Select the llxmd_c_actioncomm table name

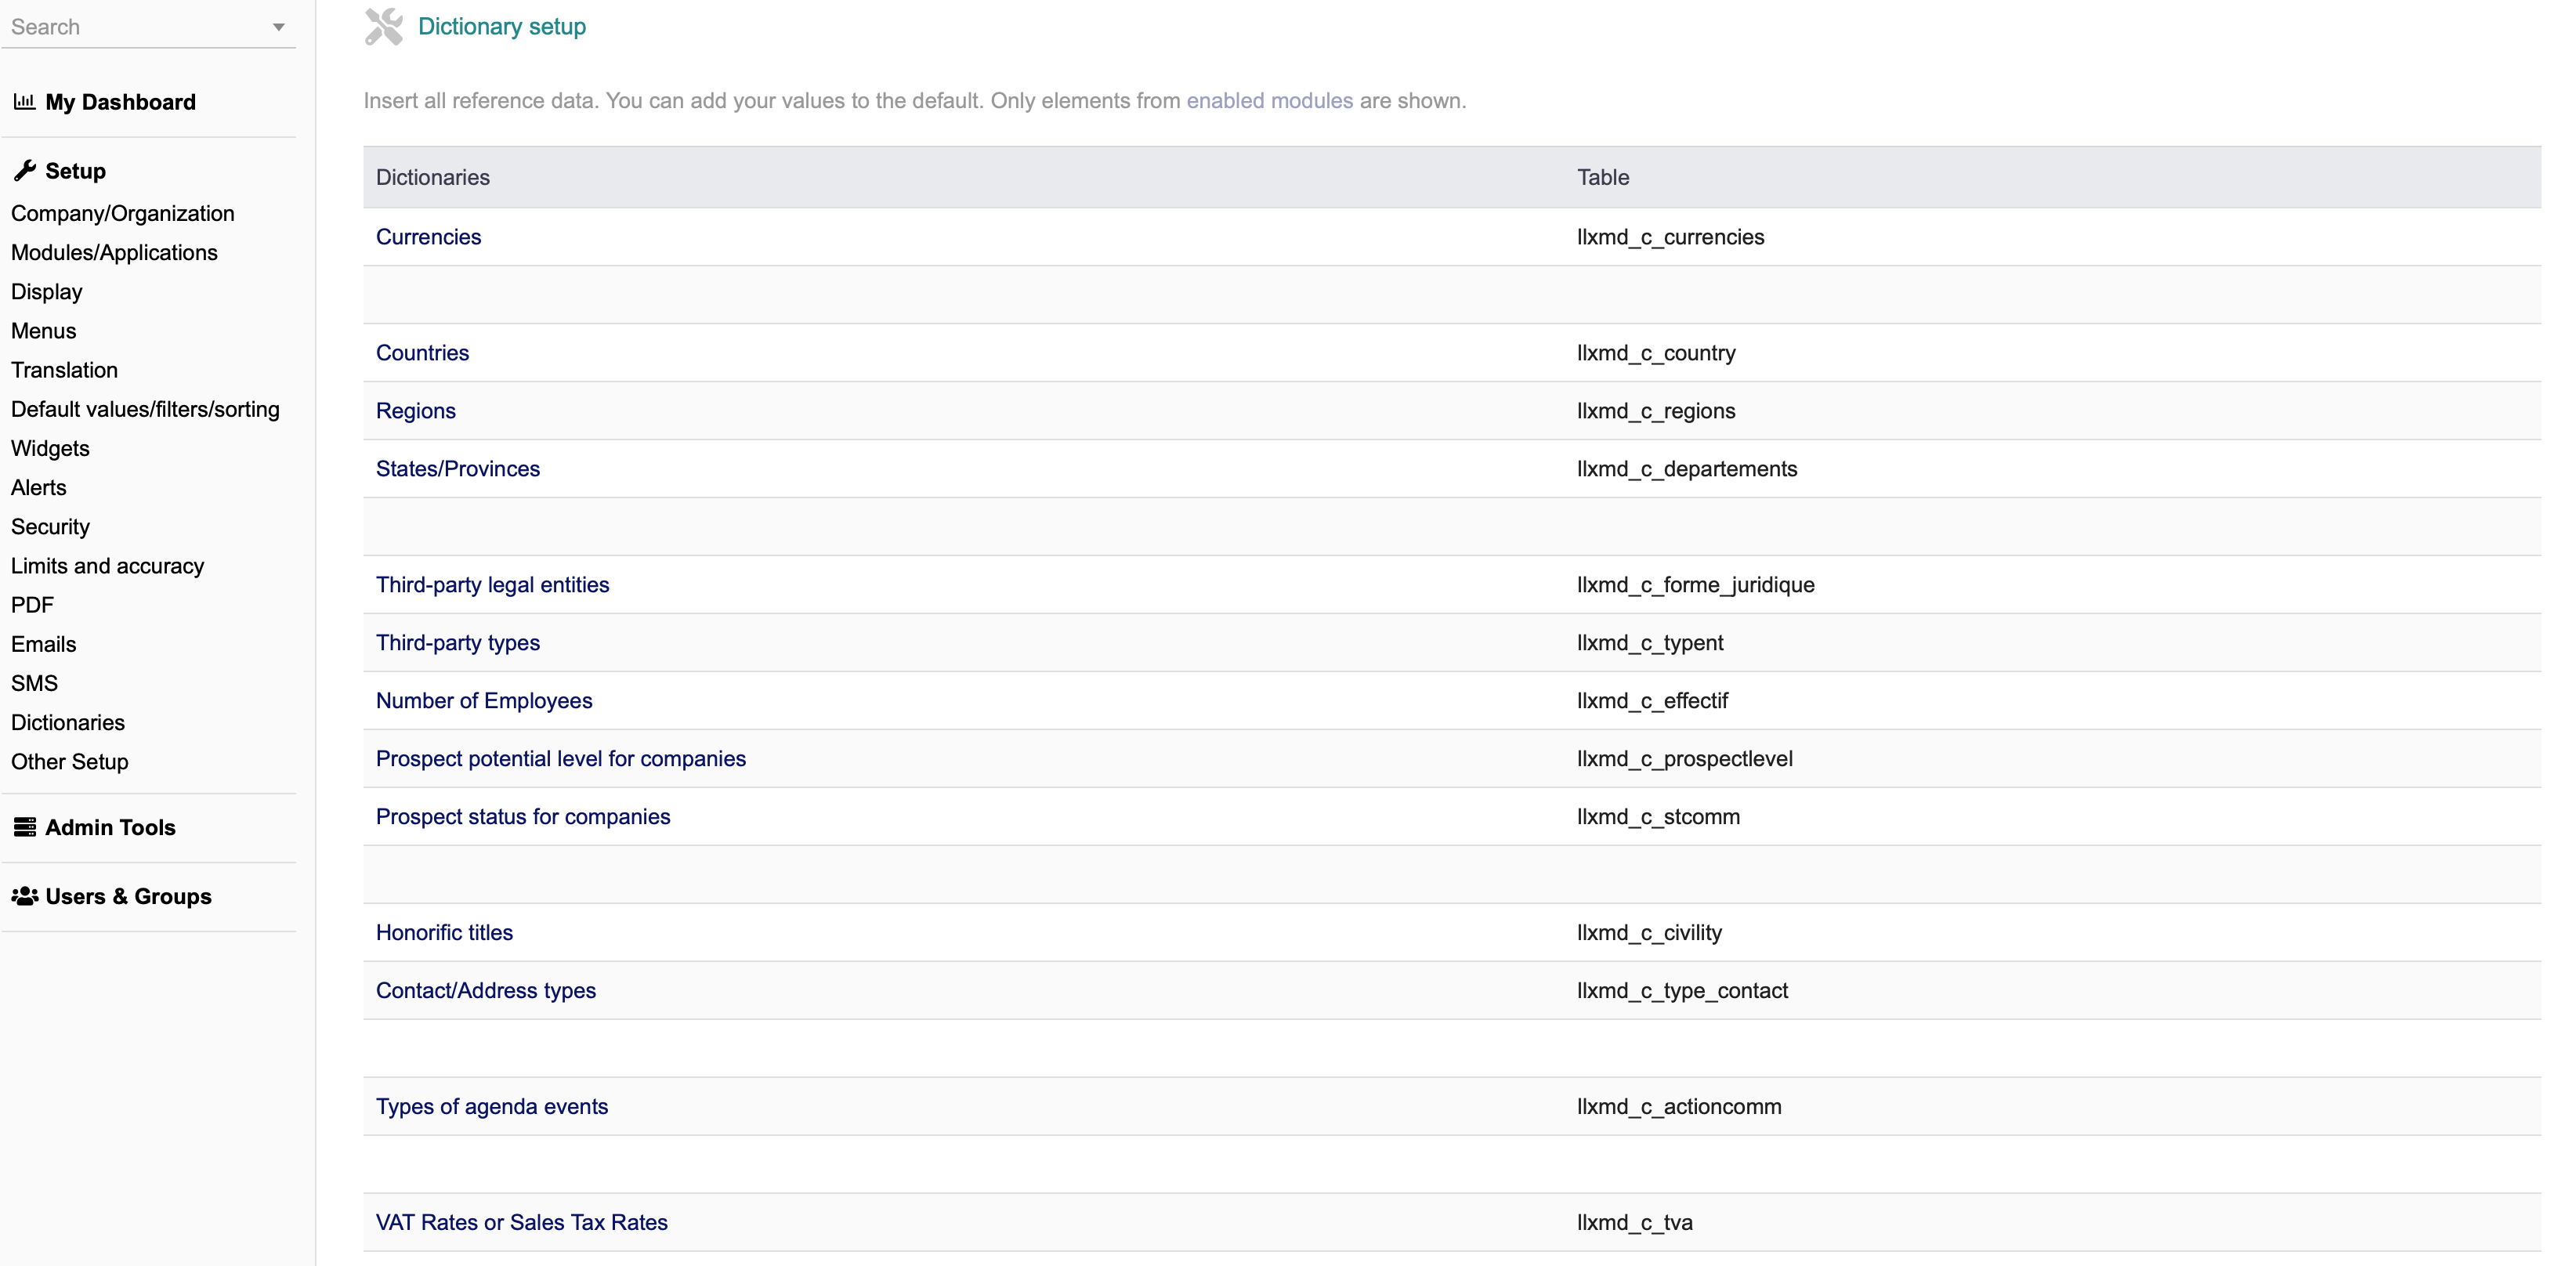[1679, 1106]
